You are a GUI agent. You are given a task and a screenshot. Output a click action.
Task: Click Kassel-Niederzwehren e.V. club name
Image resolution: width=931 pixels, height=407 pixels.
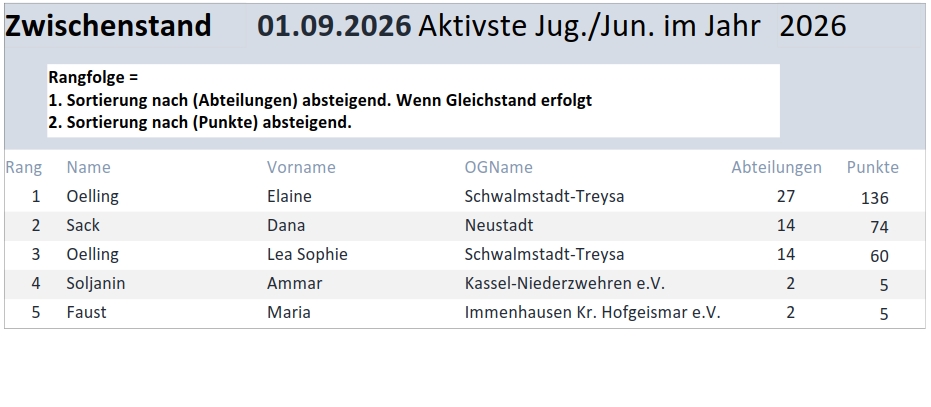564,283
